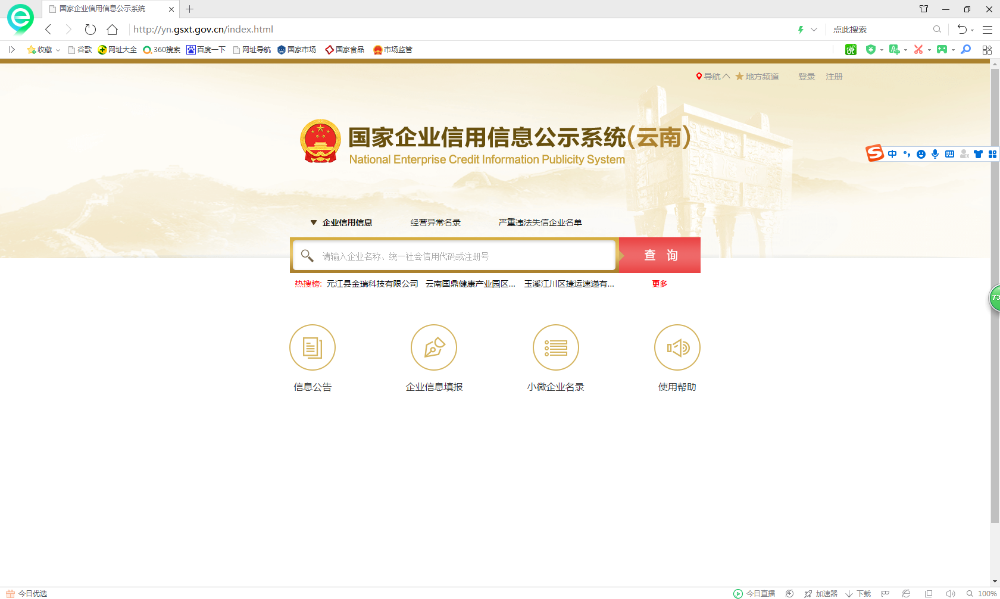Select the screenshot scissors tool in the toolbar

tap(918, 50)
